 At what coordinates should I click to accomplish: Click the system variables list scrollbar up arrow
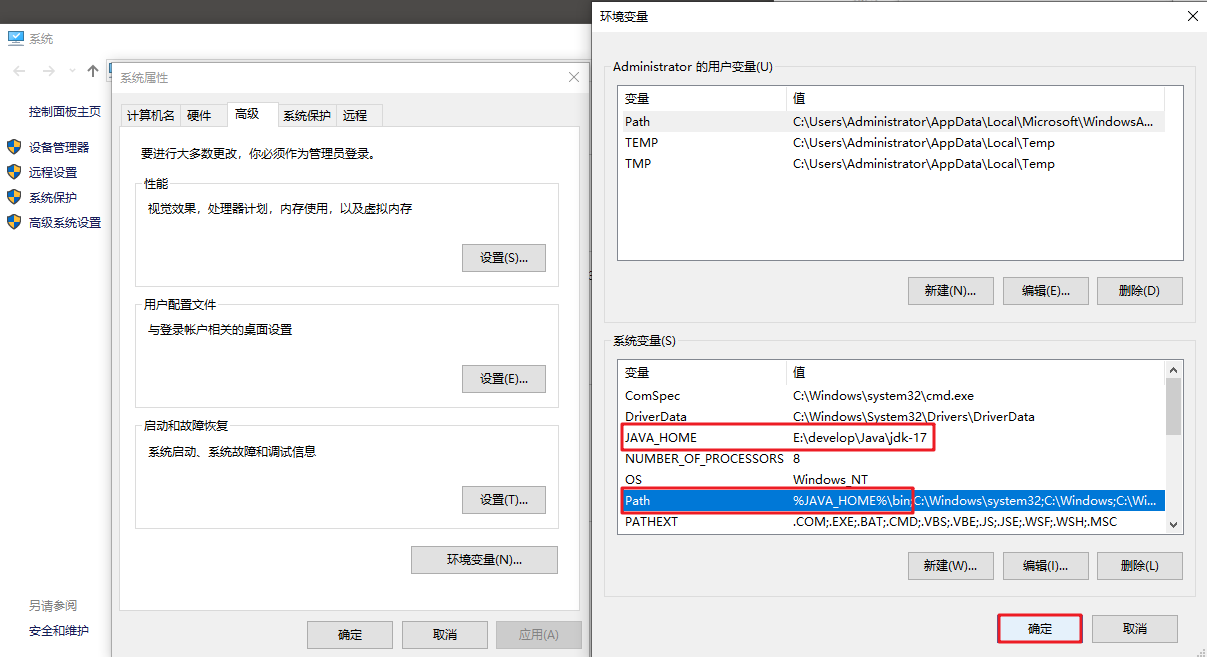point(1174,370)
